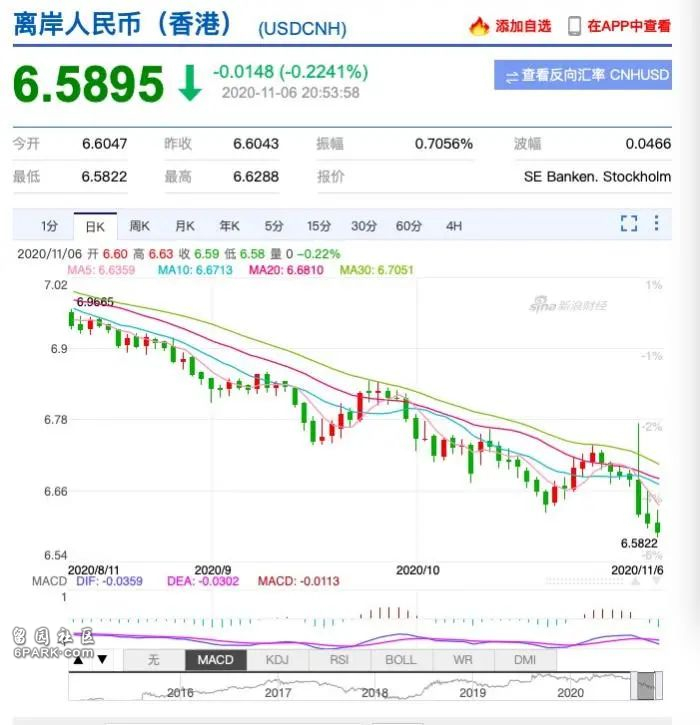The image size is (700, 725).
Task: Select the RSI indicator button
Action: pos(339,660)
